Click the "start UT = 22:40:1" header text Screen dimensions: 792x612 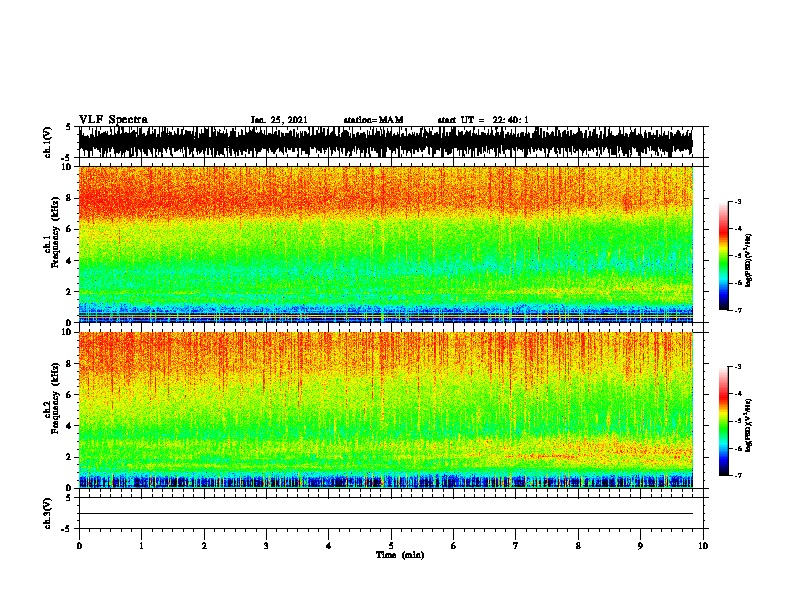483,120
